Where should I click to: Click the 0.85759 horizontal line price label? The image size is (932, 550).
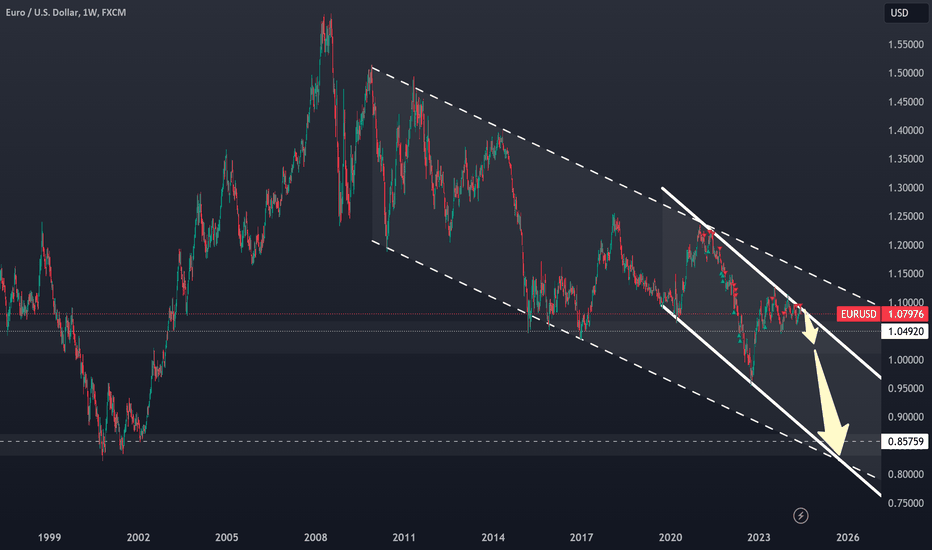pos(905,441)
